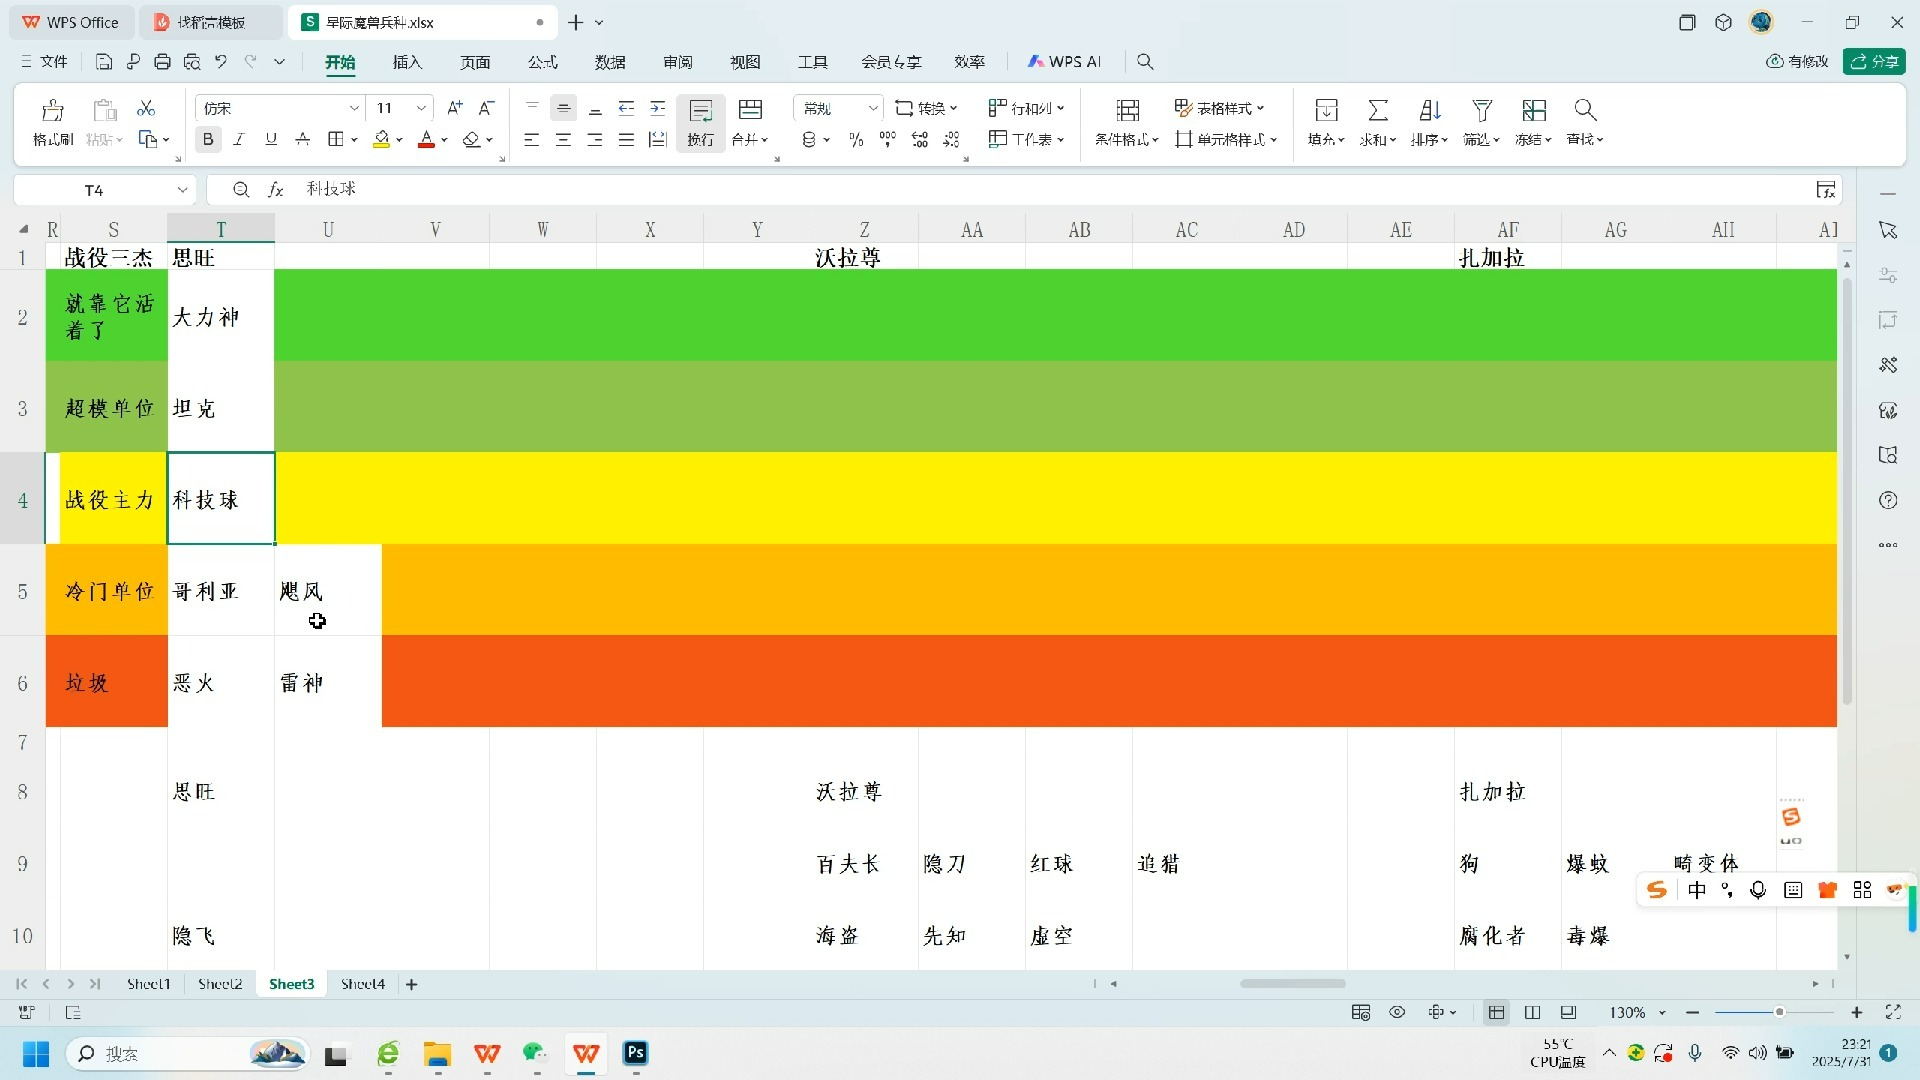Toggle italic formatting
Screen dimensions: 1920x1080
[239, 140]
